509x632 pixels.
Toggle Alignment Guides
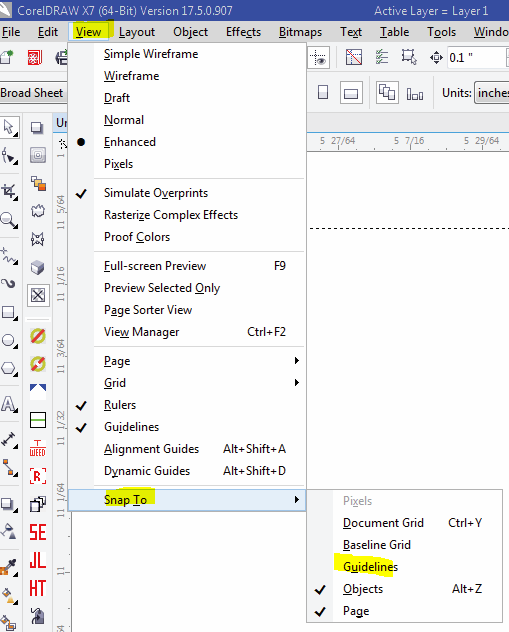point(187,449)
